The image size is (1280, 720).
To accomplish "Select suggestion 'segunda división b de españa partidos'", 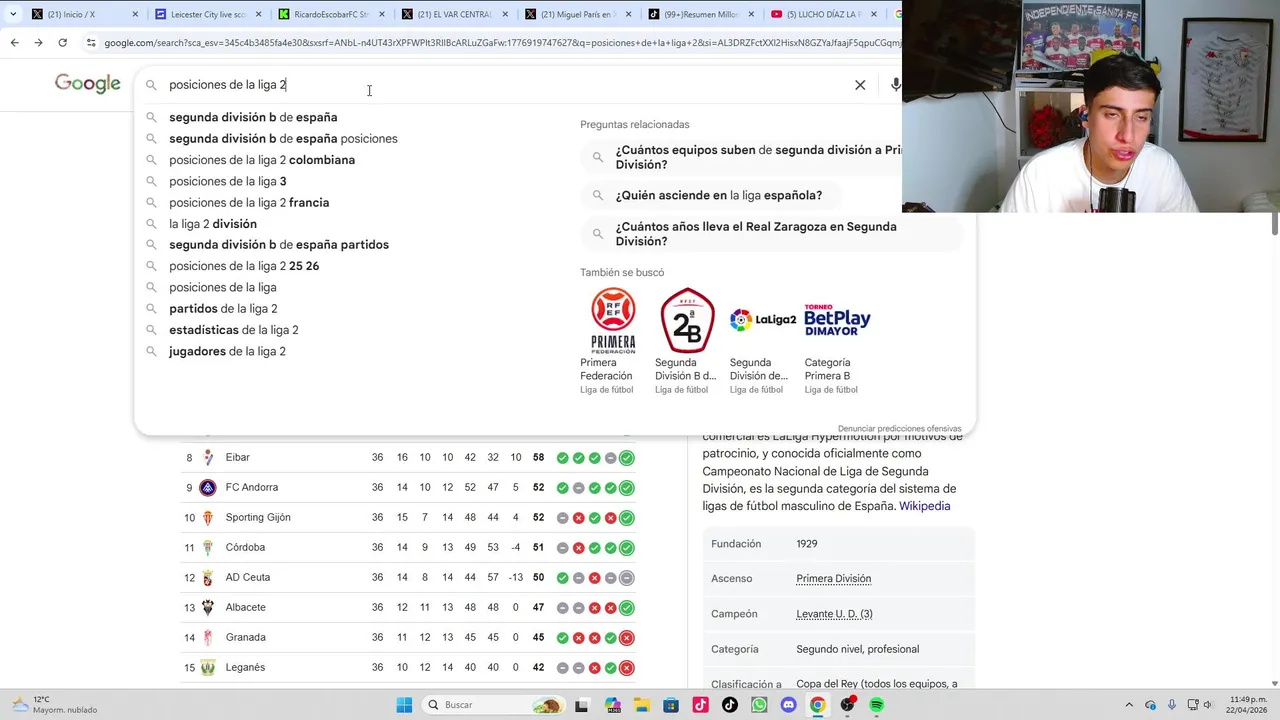I will (279, 245).
